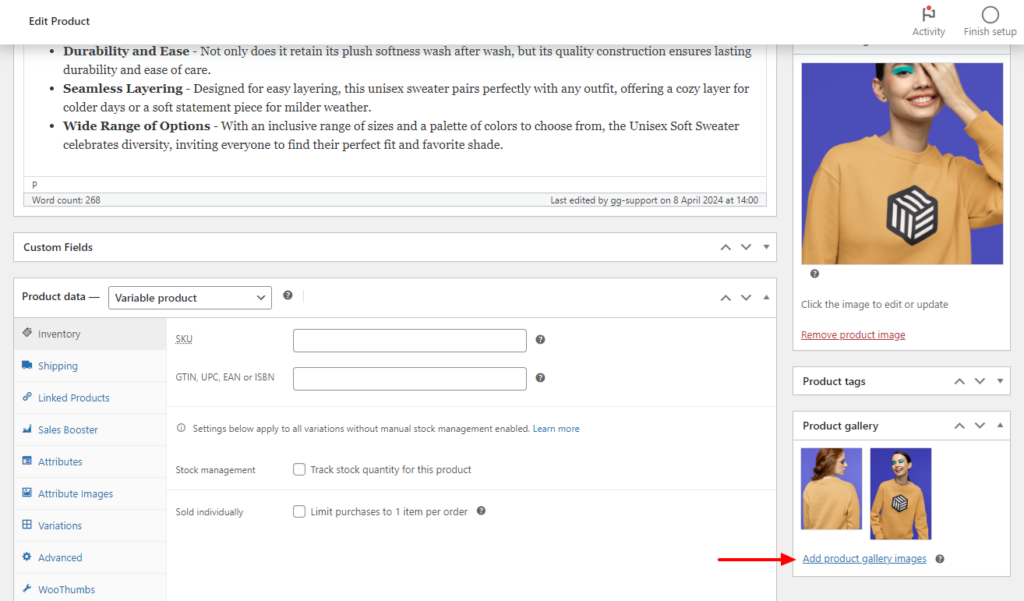Viewport: 1024px width, 601px height.
Task: Select the Shipping truck icon in sidebar
Action: [28, 365]
